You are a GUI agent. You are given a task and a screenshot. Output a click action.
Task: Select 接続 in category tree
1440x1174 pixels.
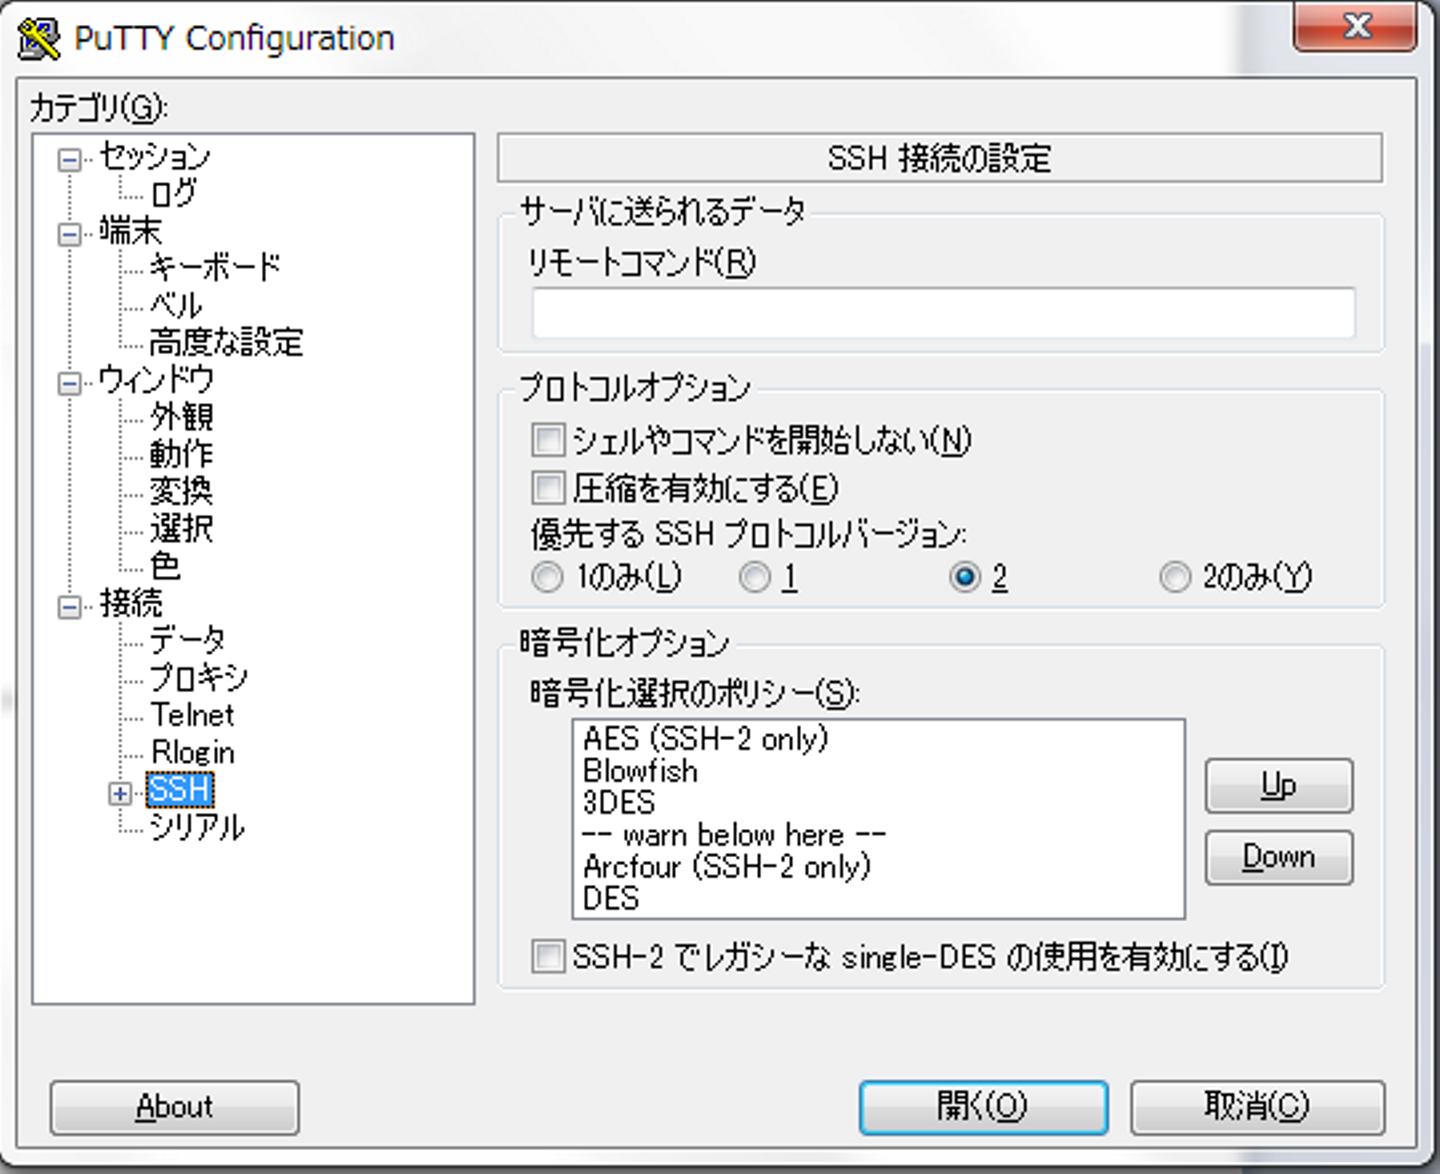(x=130, y=604)
